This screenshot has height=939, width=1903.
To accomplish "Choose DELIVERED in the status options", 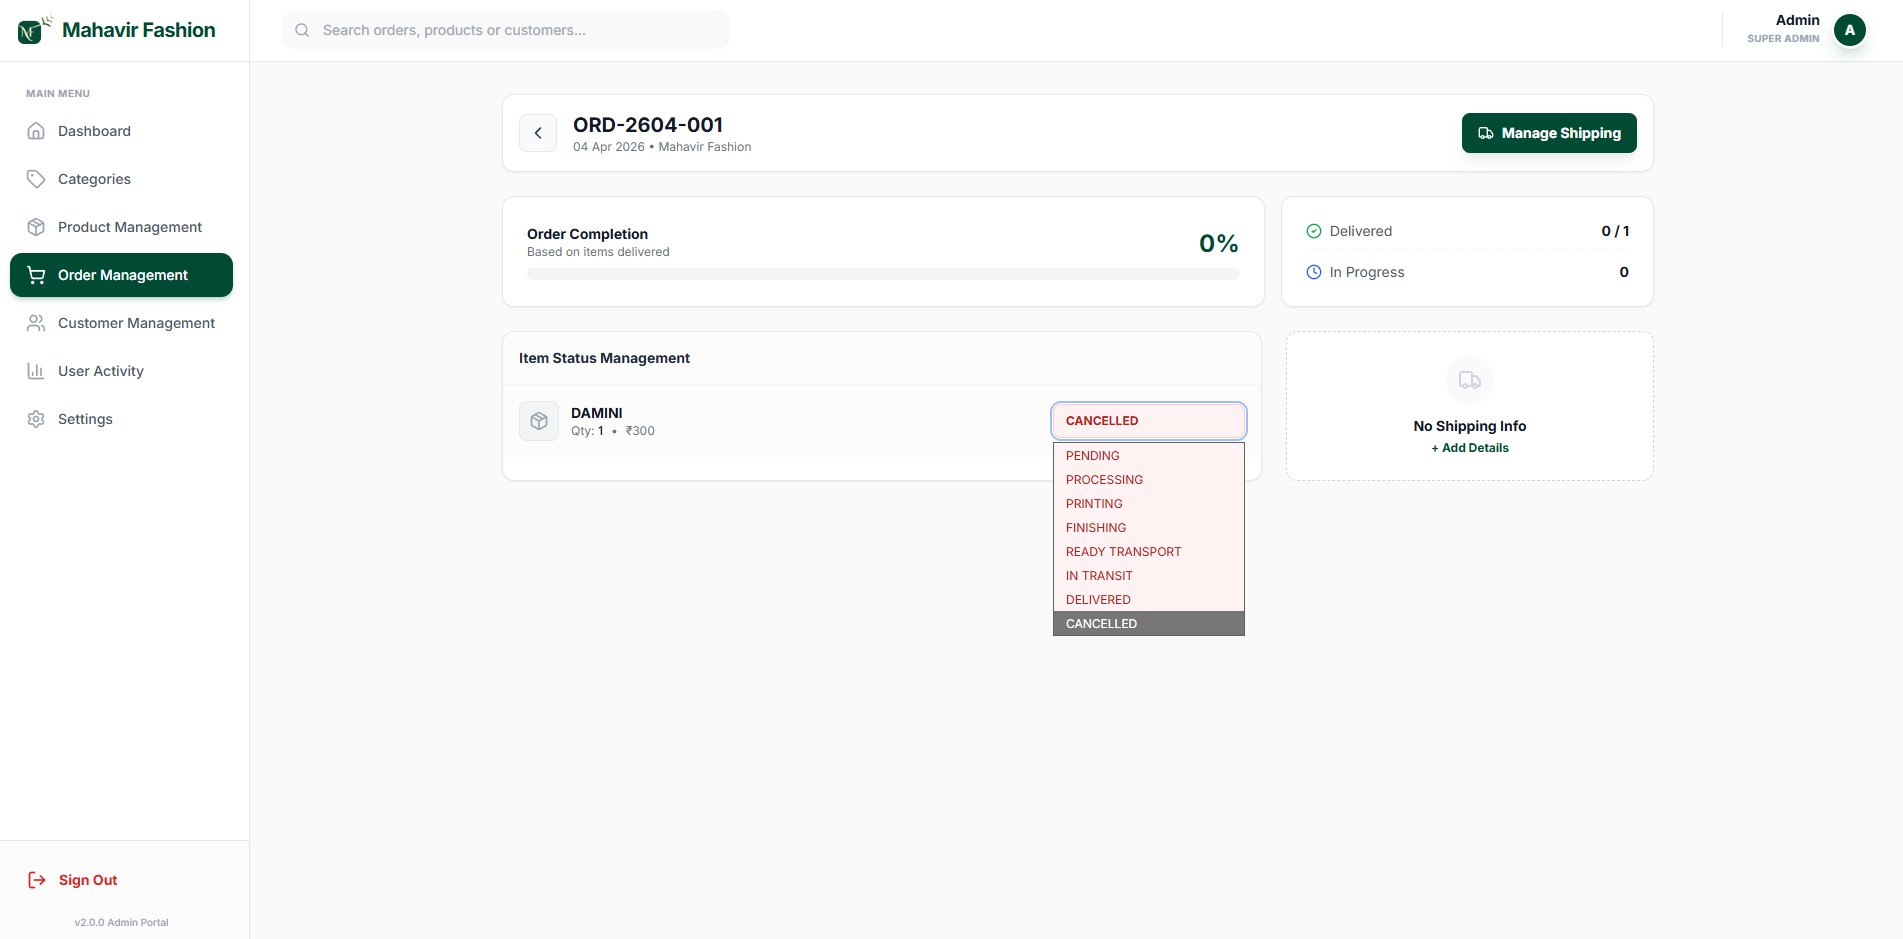I will 1098,600.
